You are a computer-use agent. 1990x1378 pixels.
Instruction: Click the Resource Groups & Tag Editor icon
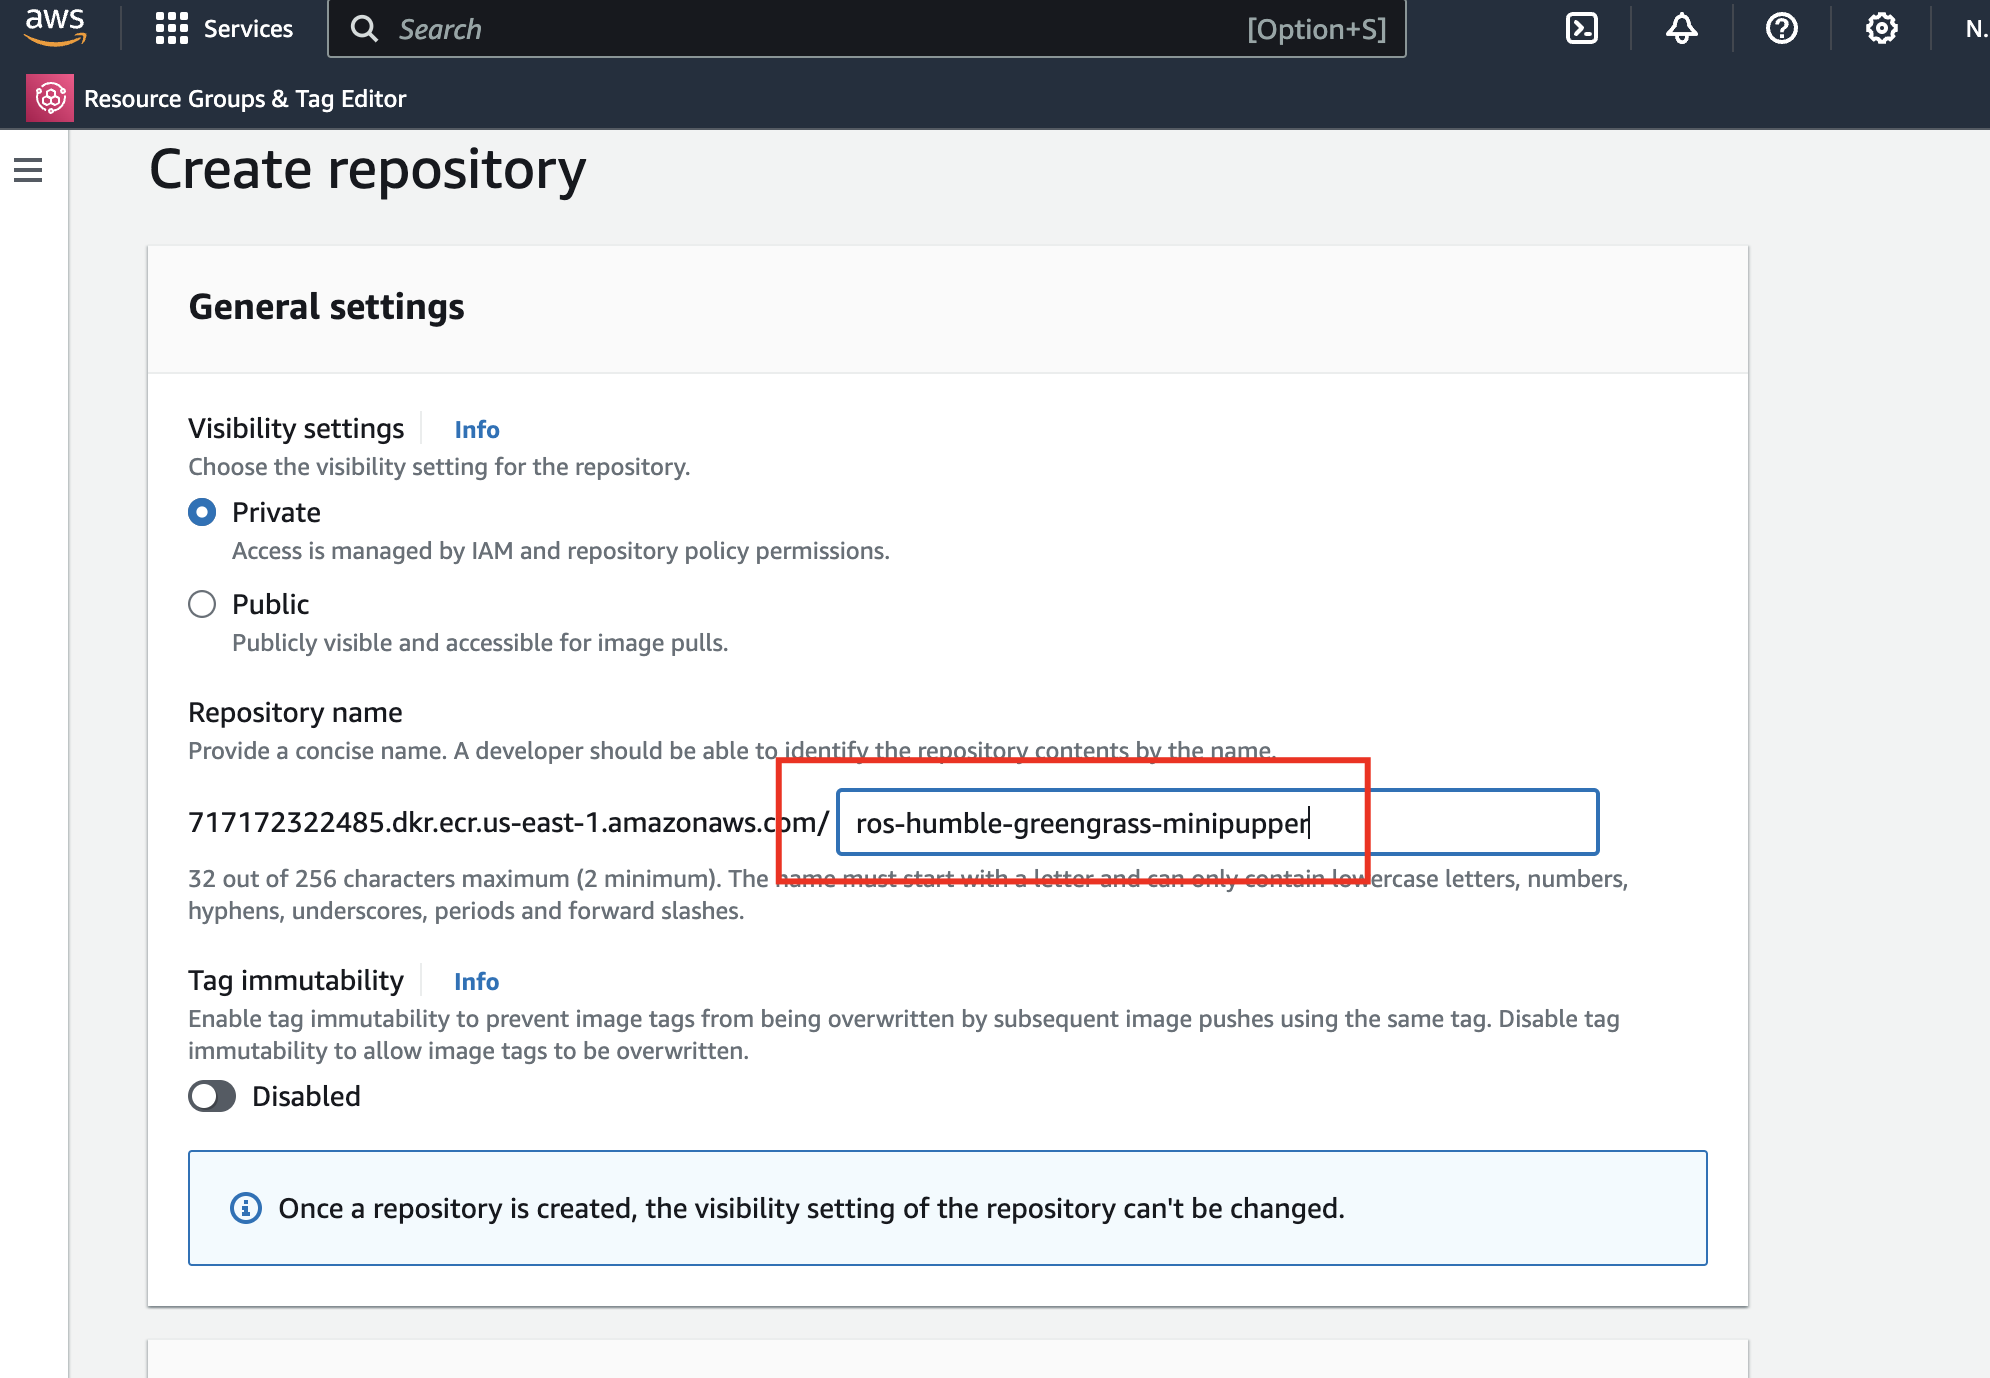(50, 98)
